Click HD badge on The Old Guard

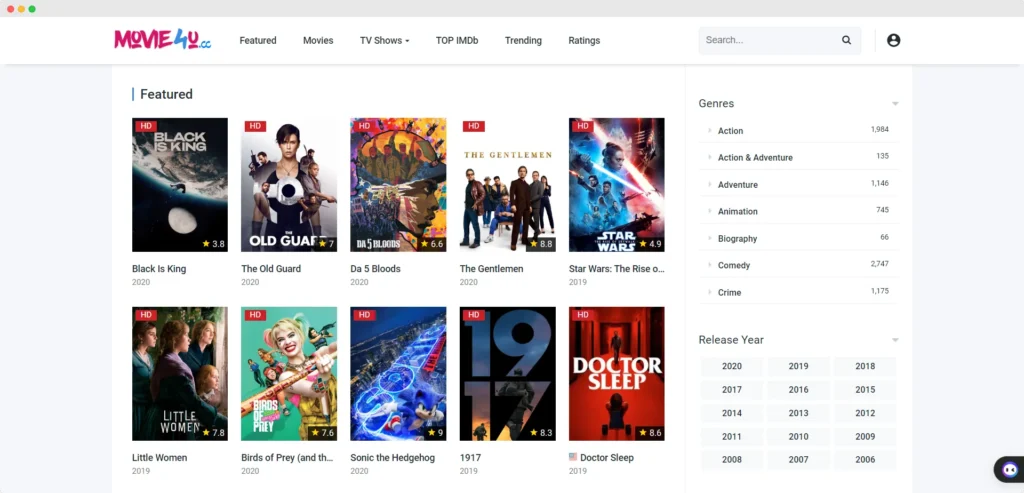coord(255,126)
